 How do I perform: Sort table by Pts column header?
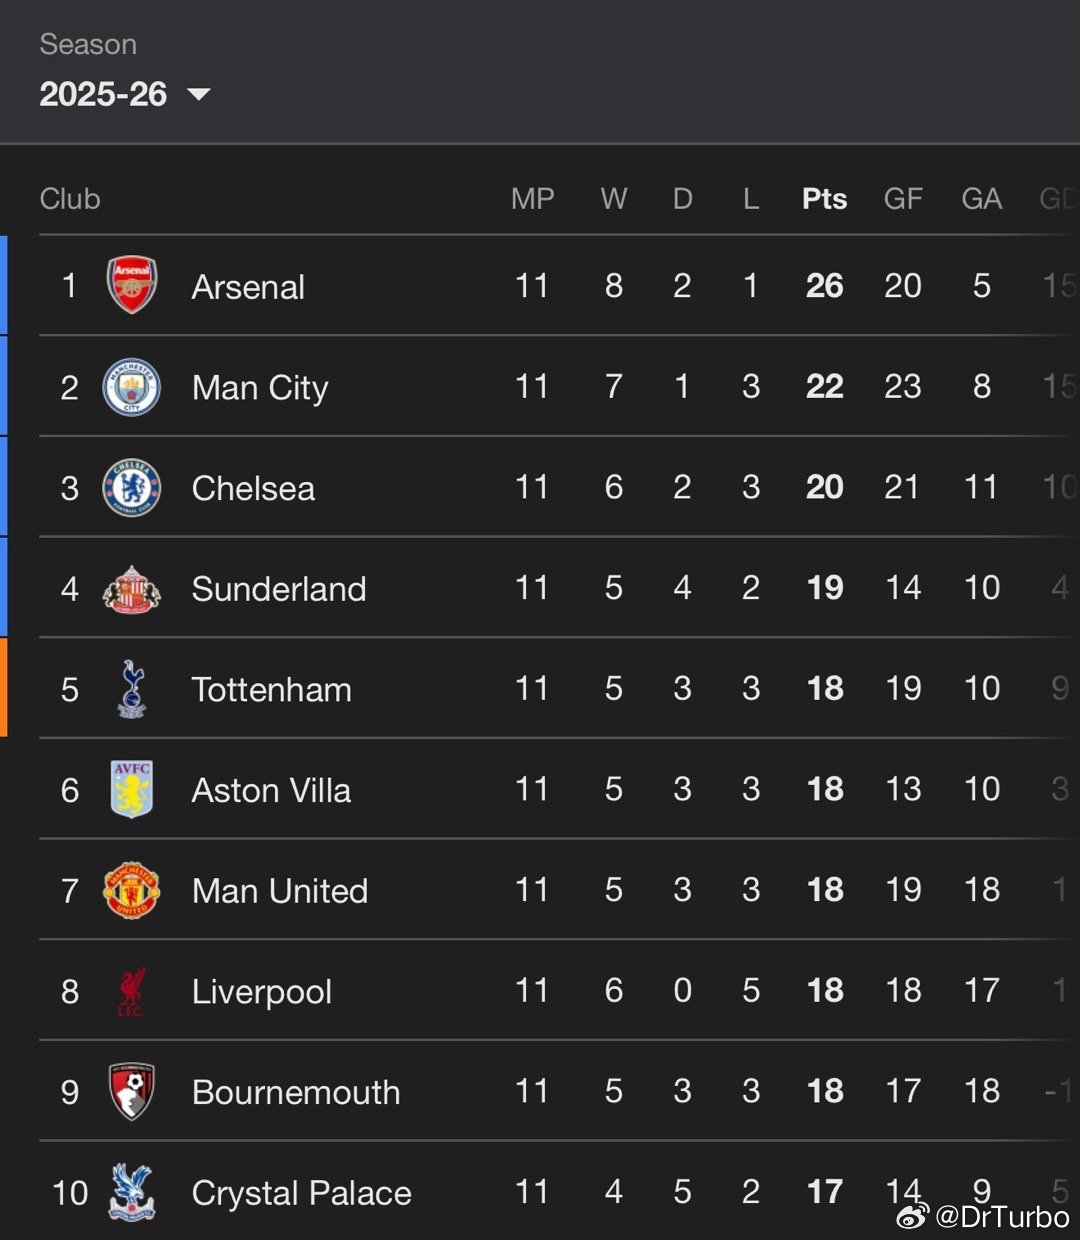[x=824, y=199]
